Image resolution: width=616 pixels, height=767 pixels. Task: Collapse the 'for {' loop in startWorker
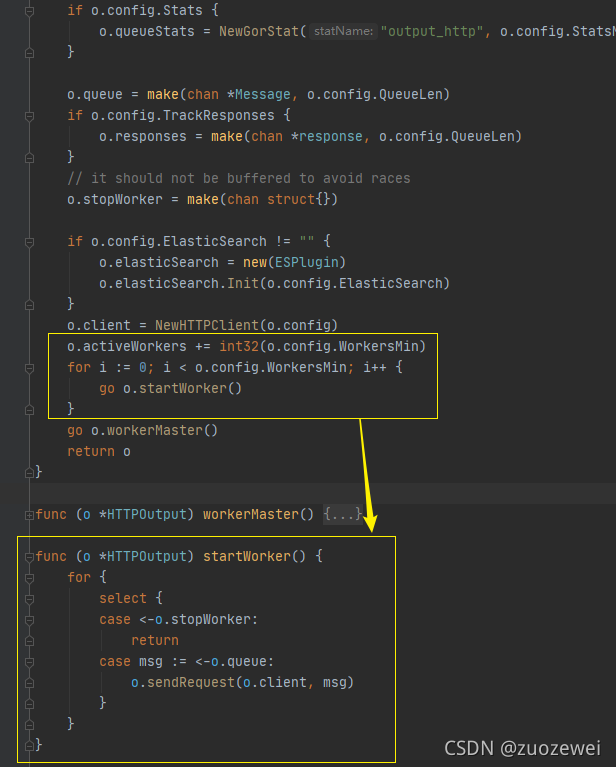click(x=29, y=578)
